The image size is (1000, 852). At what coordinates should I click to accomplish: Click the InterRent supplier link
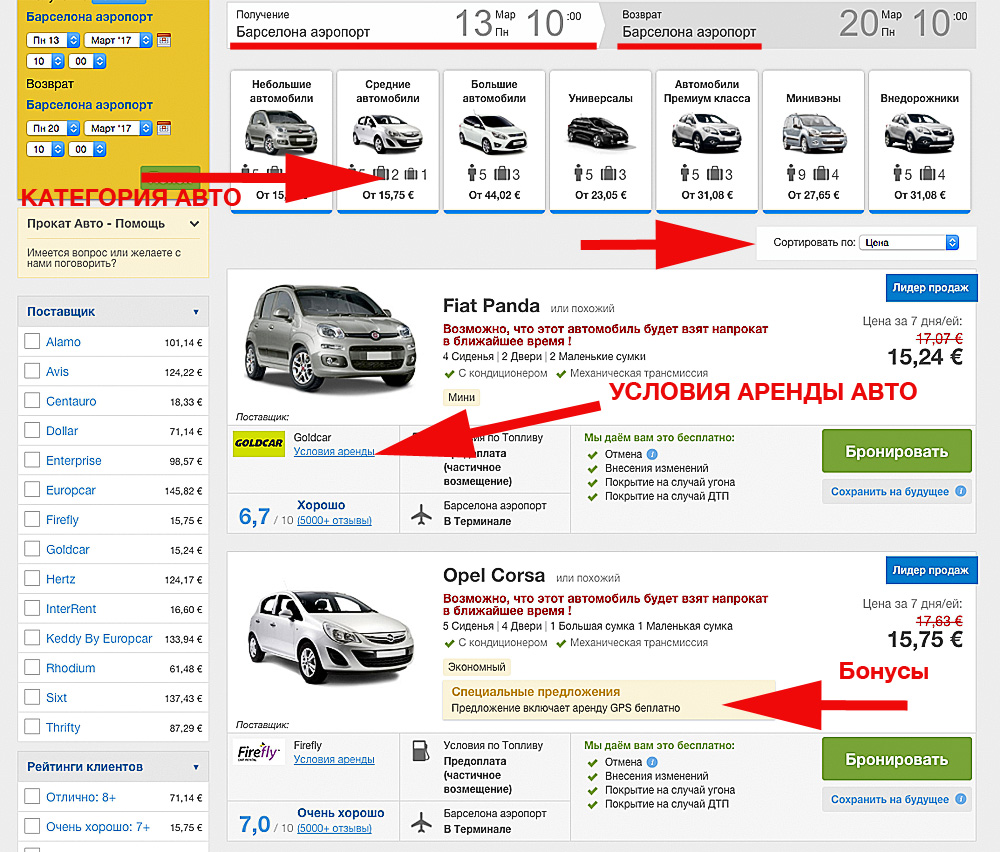pos(71,608)
